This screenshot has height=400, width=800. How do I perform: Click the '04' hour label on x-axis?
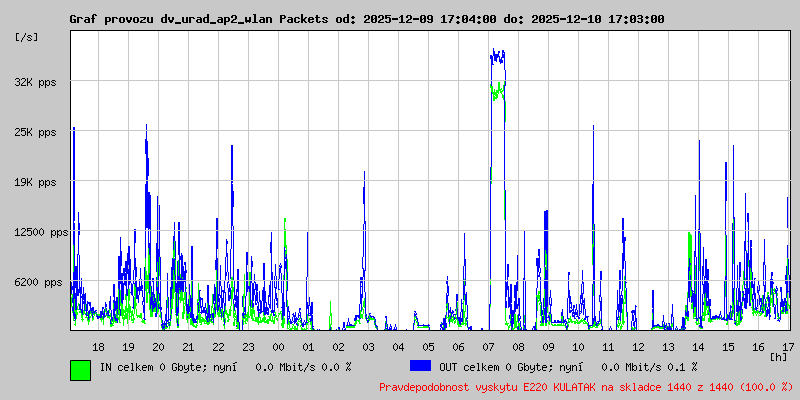(398, 347)
